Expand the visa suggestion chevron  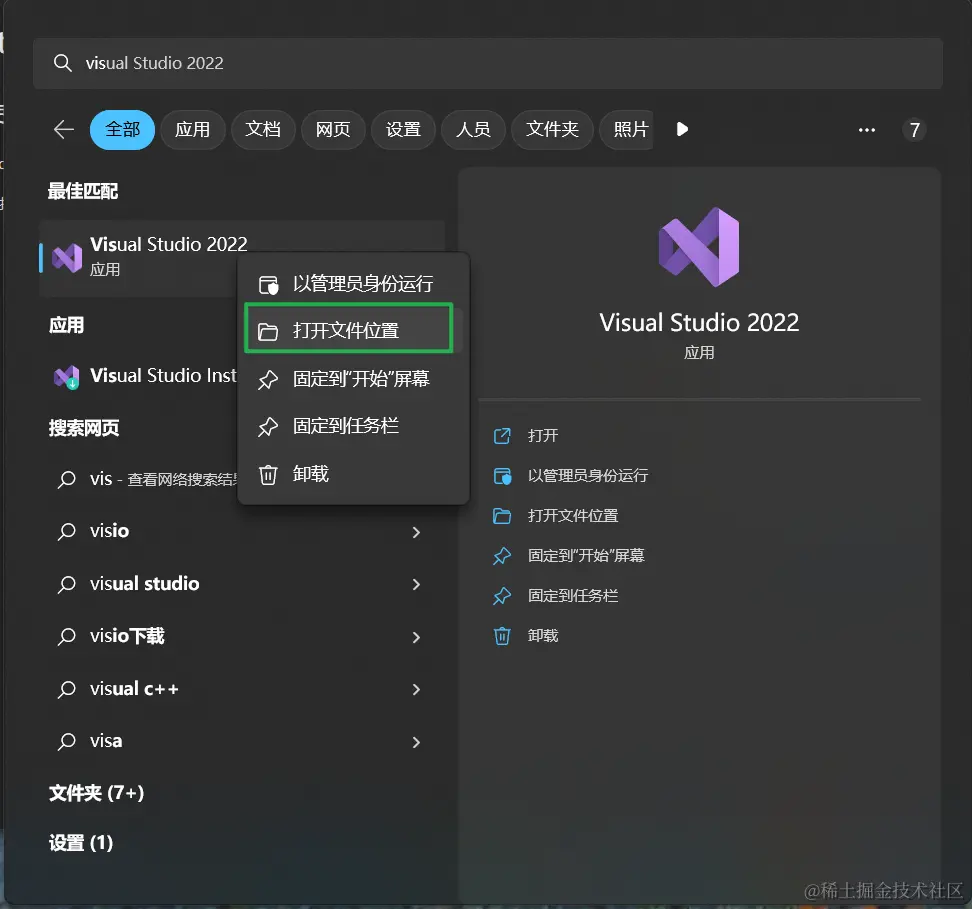[417, 742]
